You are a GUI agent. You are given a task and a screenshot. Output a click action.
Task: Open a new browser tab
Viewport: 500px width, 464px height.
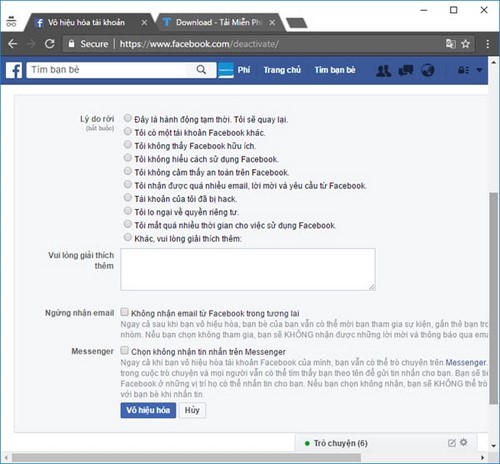coord(297,23)
